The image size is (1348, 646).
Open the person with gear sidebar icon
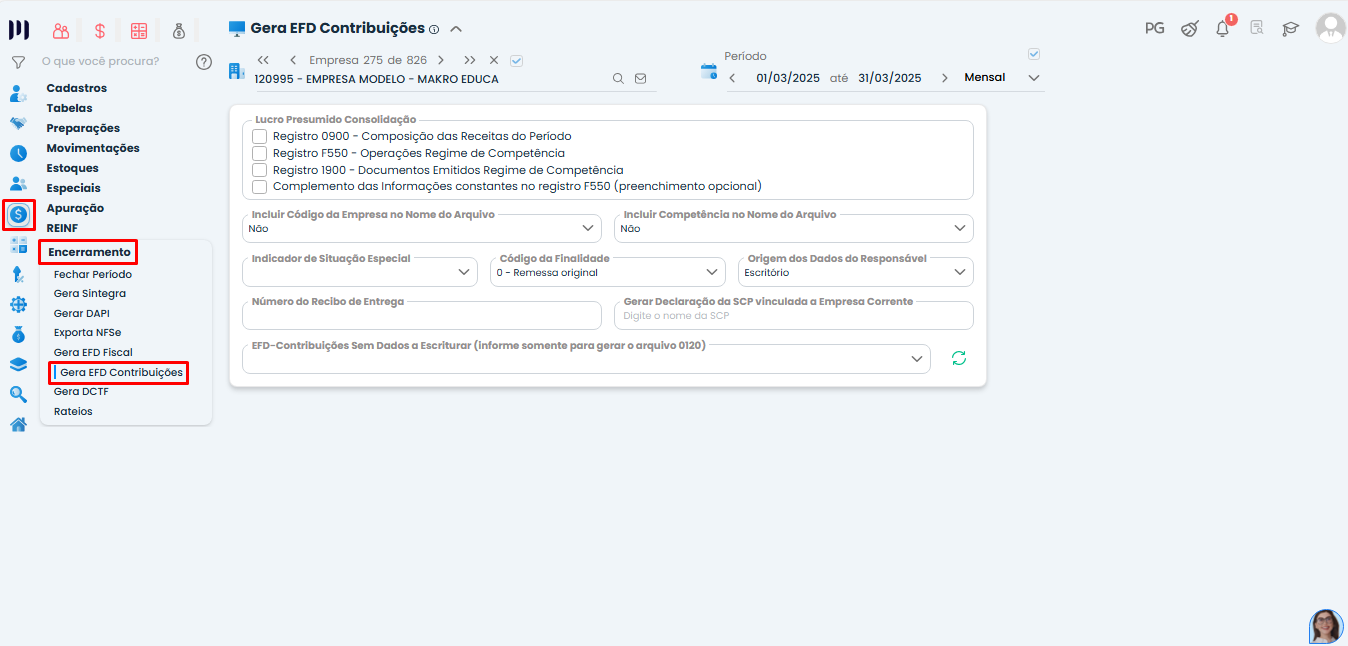point(18,94)
